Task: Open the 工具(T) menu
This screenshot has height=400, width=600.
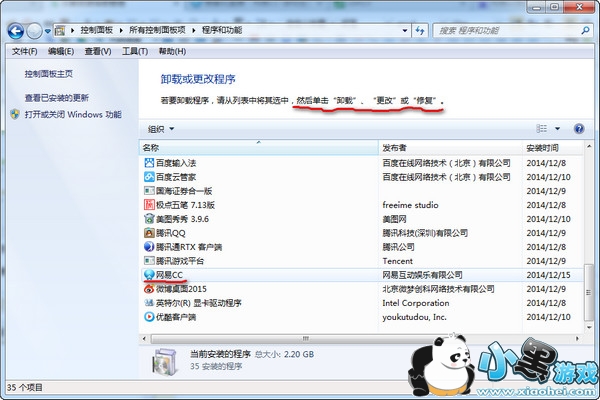Action: 135,51
